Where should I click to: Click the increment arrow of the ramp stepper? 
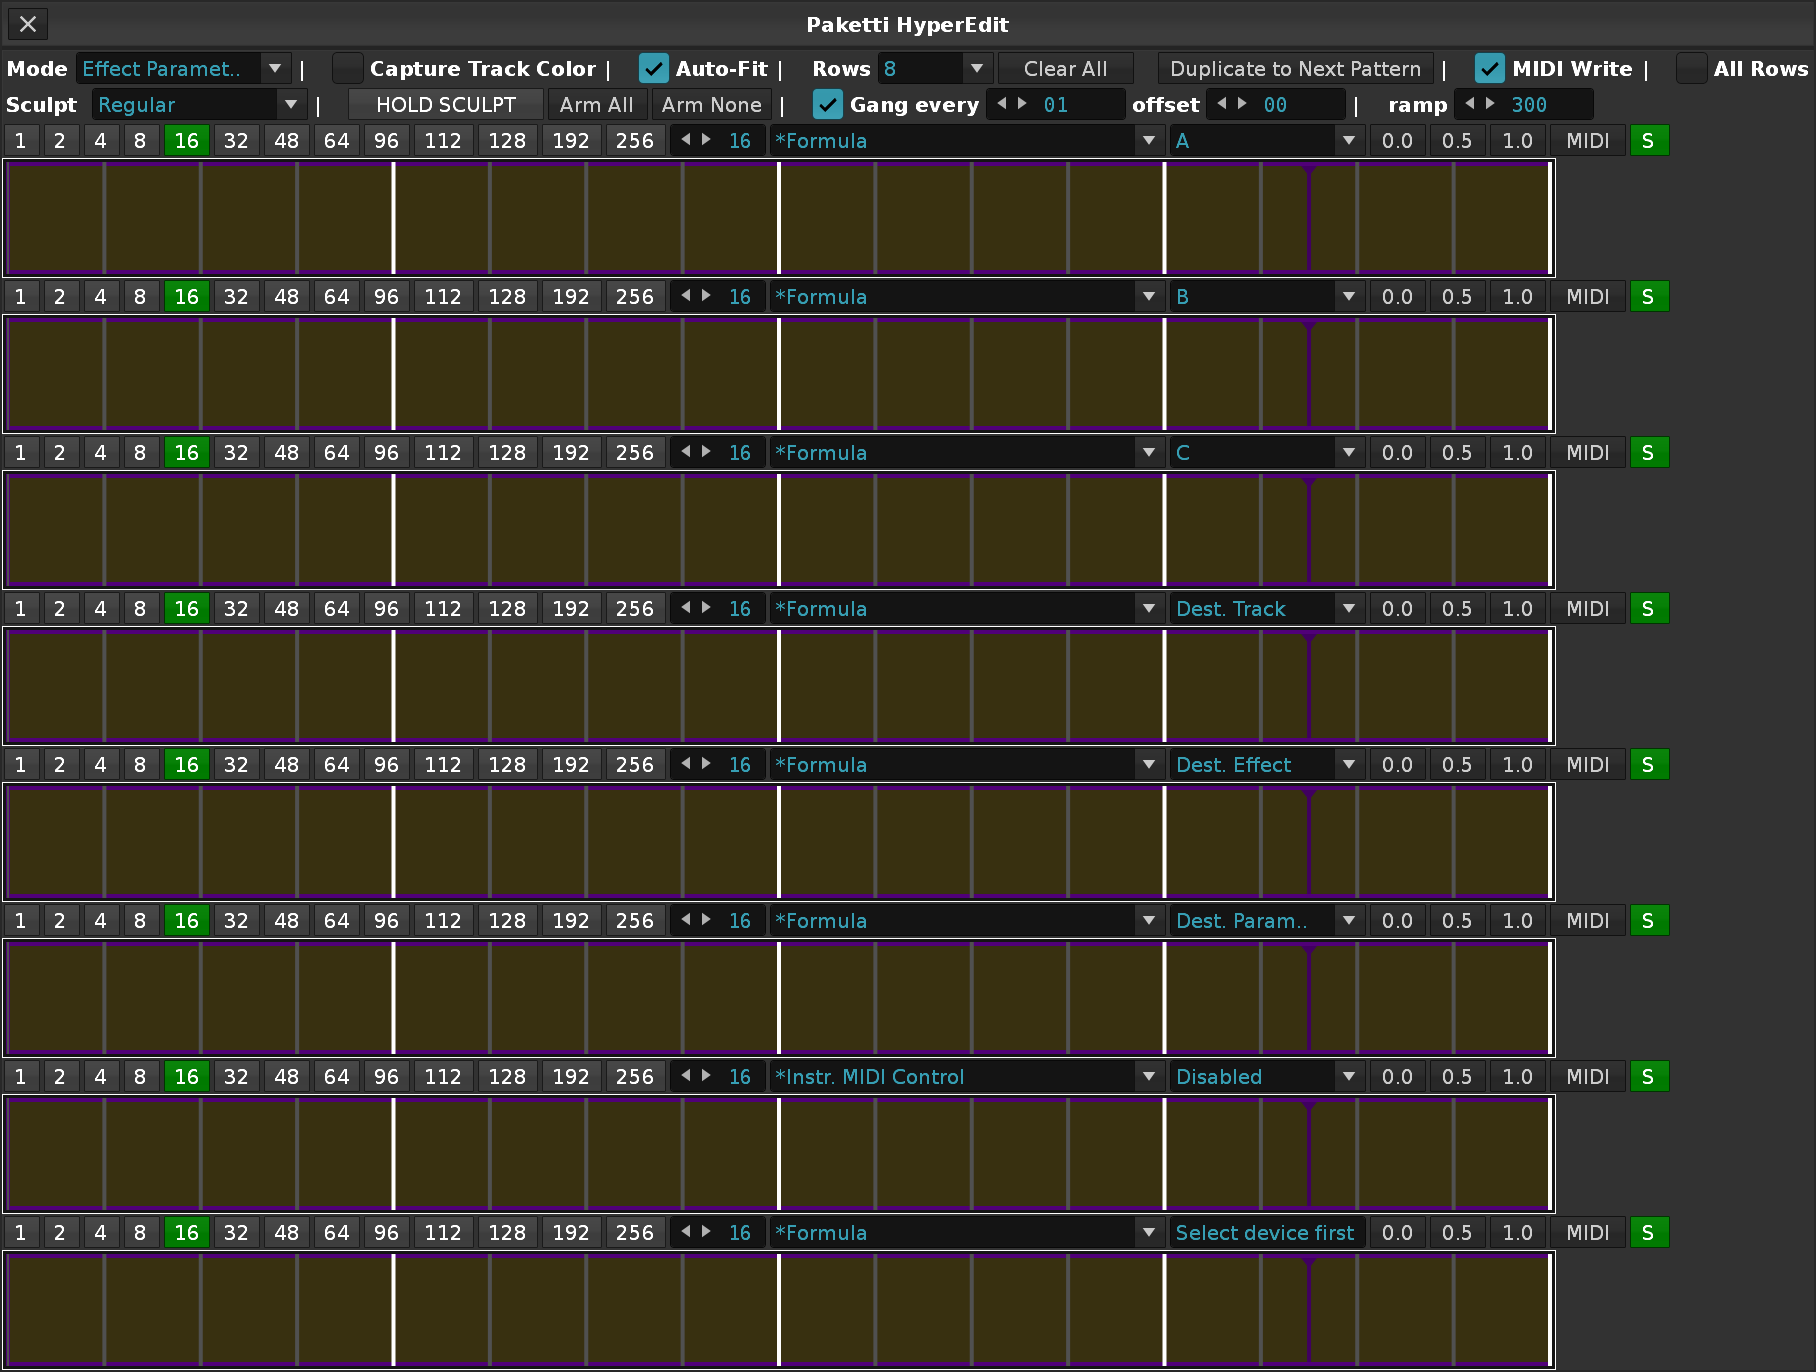pyautogui.click(x=1491, y=104)
